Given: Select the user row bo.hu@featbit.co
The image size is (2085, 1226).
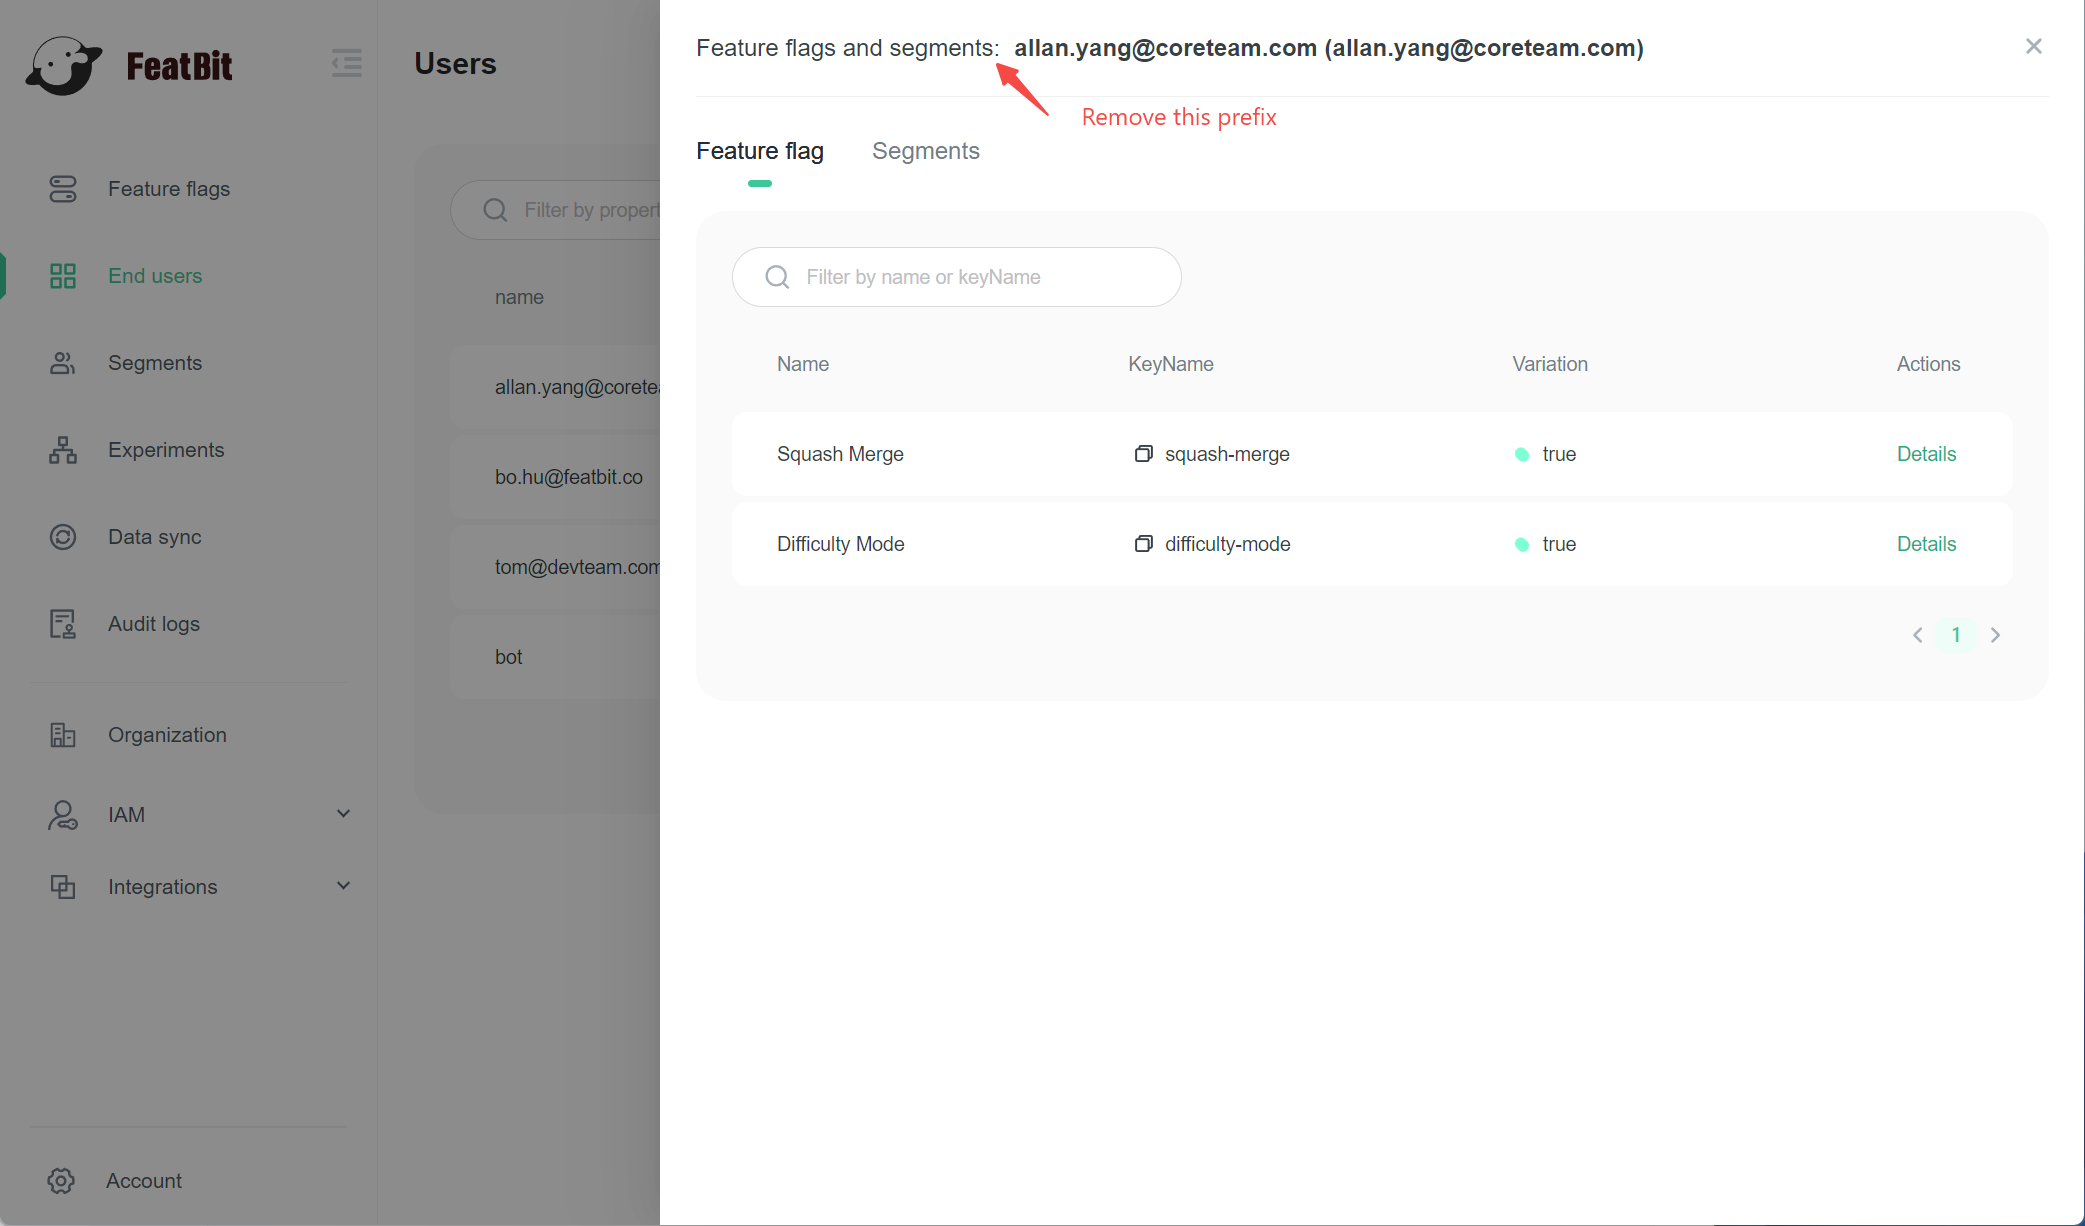Looking at the screenshot, I should click(x=569, y=477).
